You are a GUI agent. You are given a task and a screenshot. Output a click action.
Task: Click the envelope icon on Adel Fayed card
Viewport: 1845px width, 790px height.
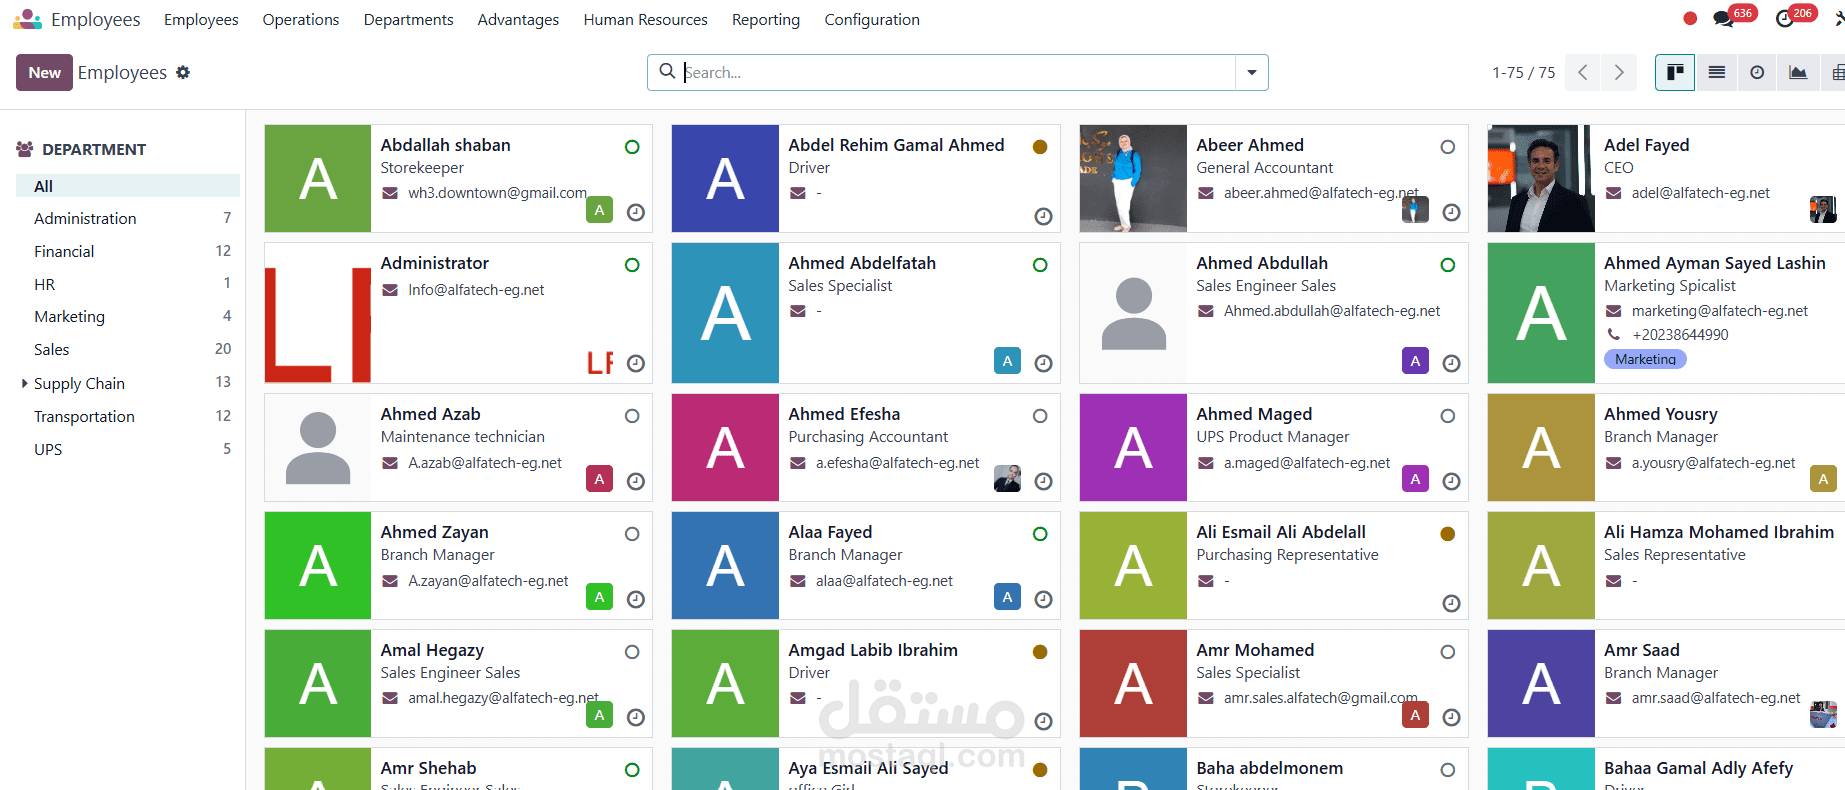[x=1614, y=193]
